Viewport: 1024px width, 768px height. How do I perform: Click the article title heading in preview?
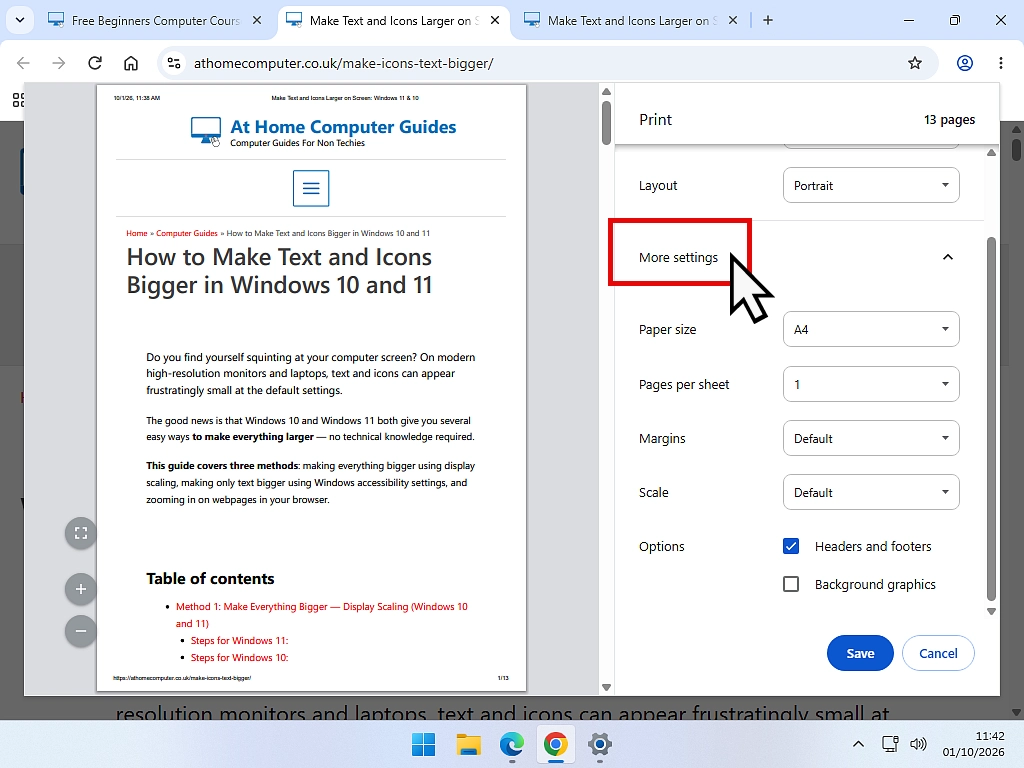(x=279, y=271)
